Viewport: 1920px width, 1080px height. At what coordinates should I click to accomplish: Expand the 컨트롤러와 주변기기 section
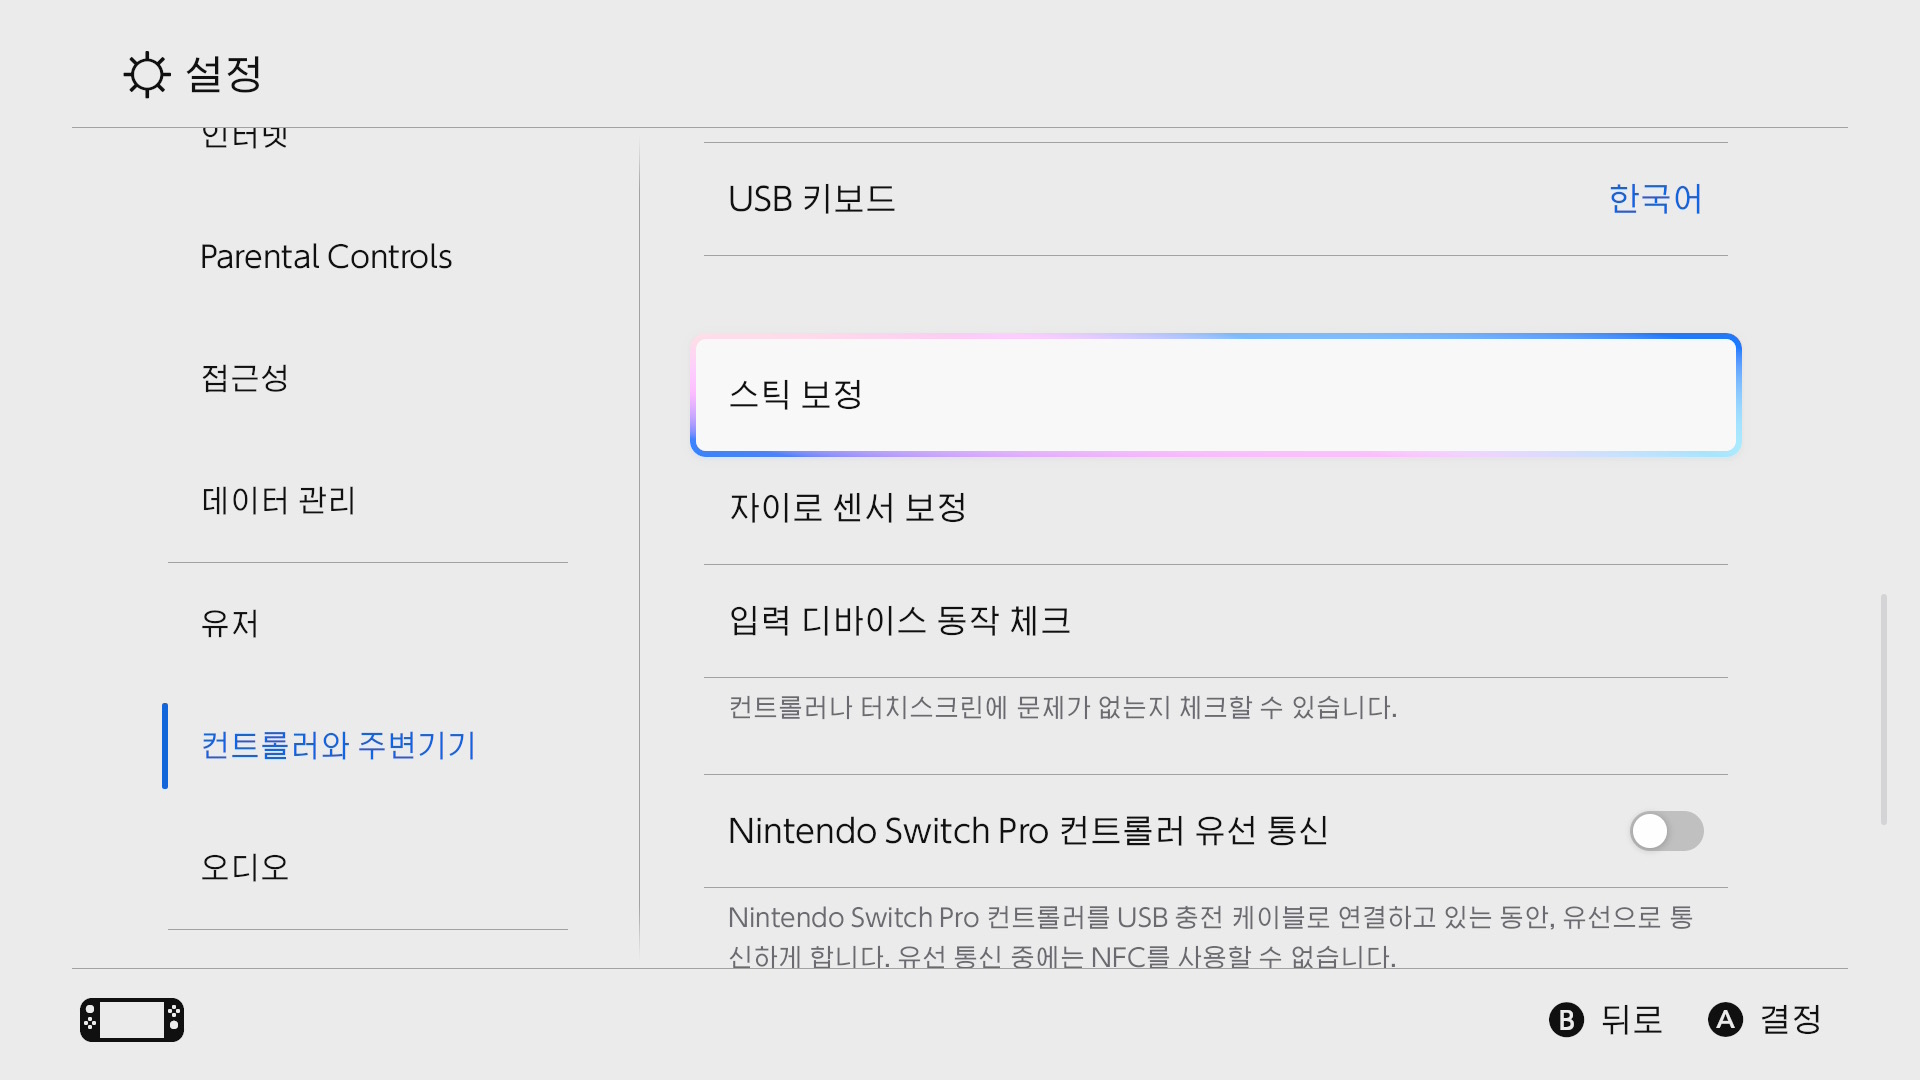pos(338,745)
